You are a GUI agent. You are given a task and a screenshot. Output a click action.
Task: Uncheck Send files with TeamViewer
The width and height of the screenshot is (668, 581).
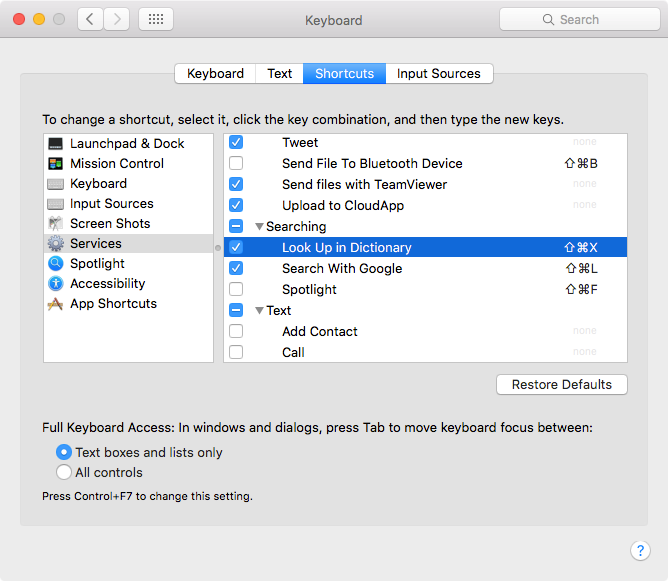tap(236, 184)
